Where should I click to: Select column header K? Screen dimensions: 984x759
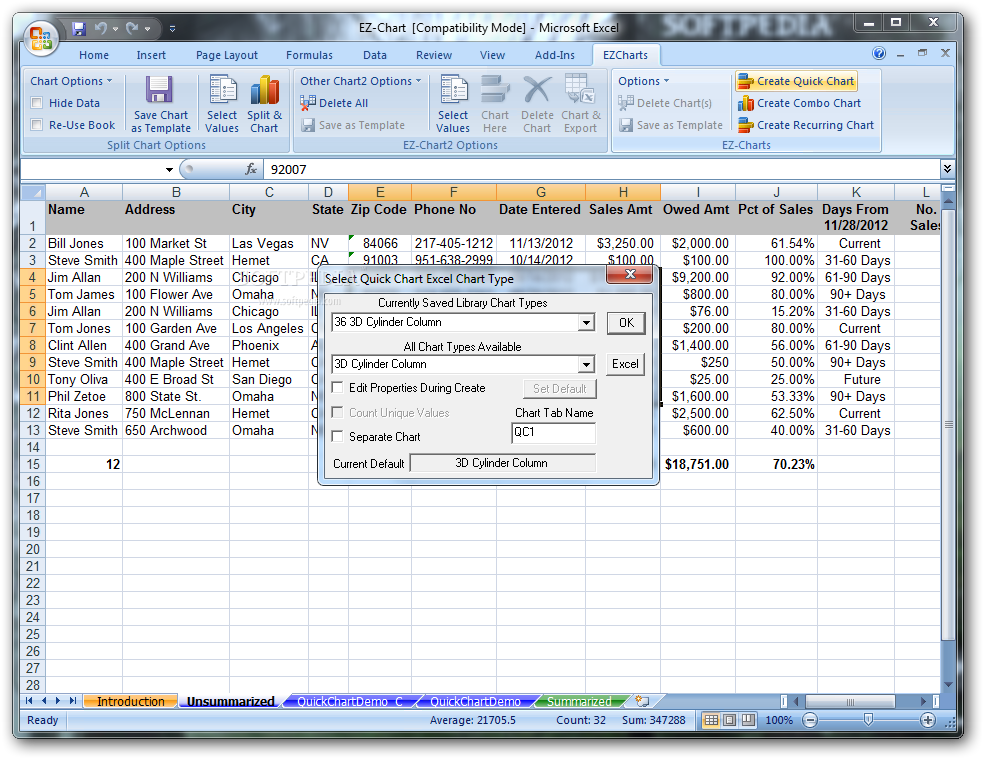856,192
